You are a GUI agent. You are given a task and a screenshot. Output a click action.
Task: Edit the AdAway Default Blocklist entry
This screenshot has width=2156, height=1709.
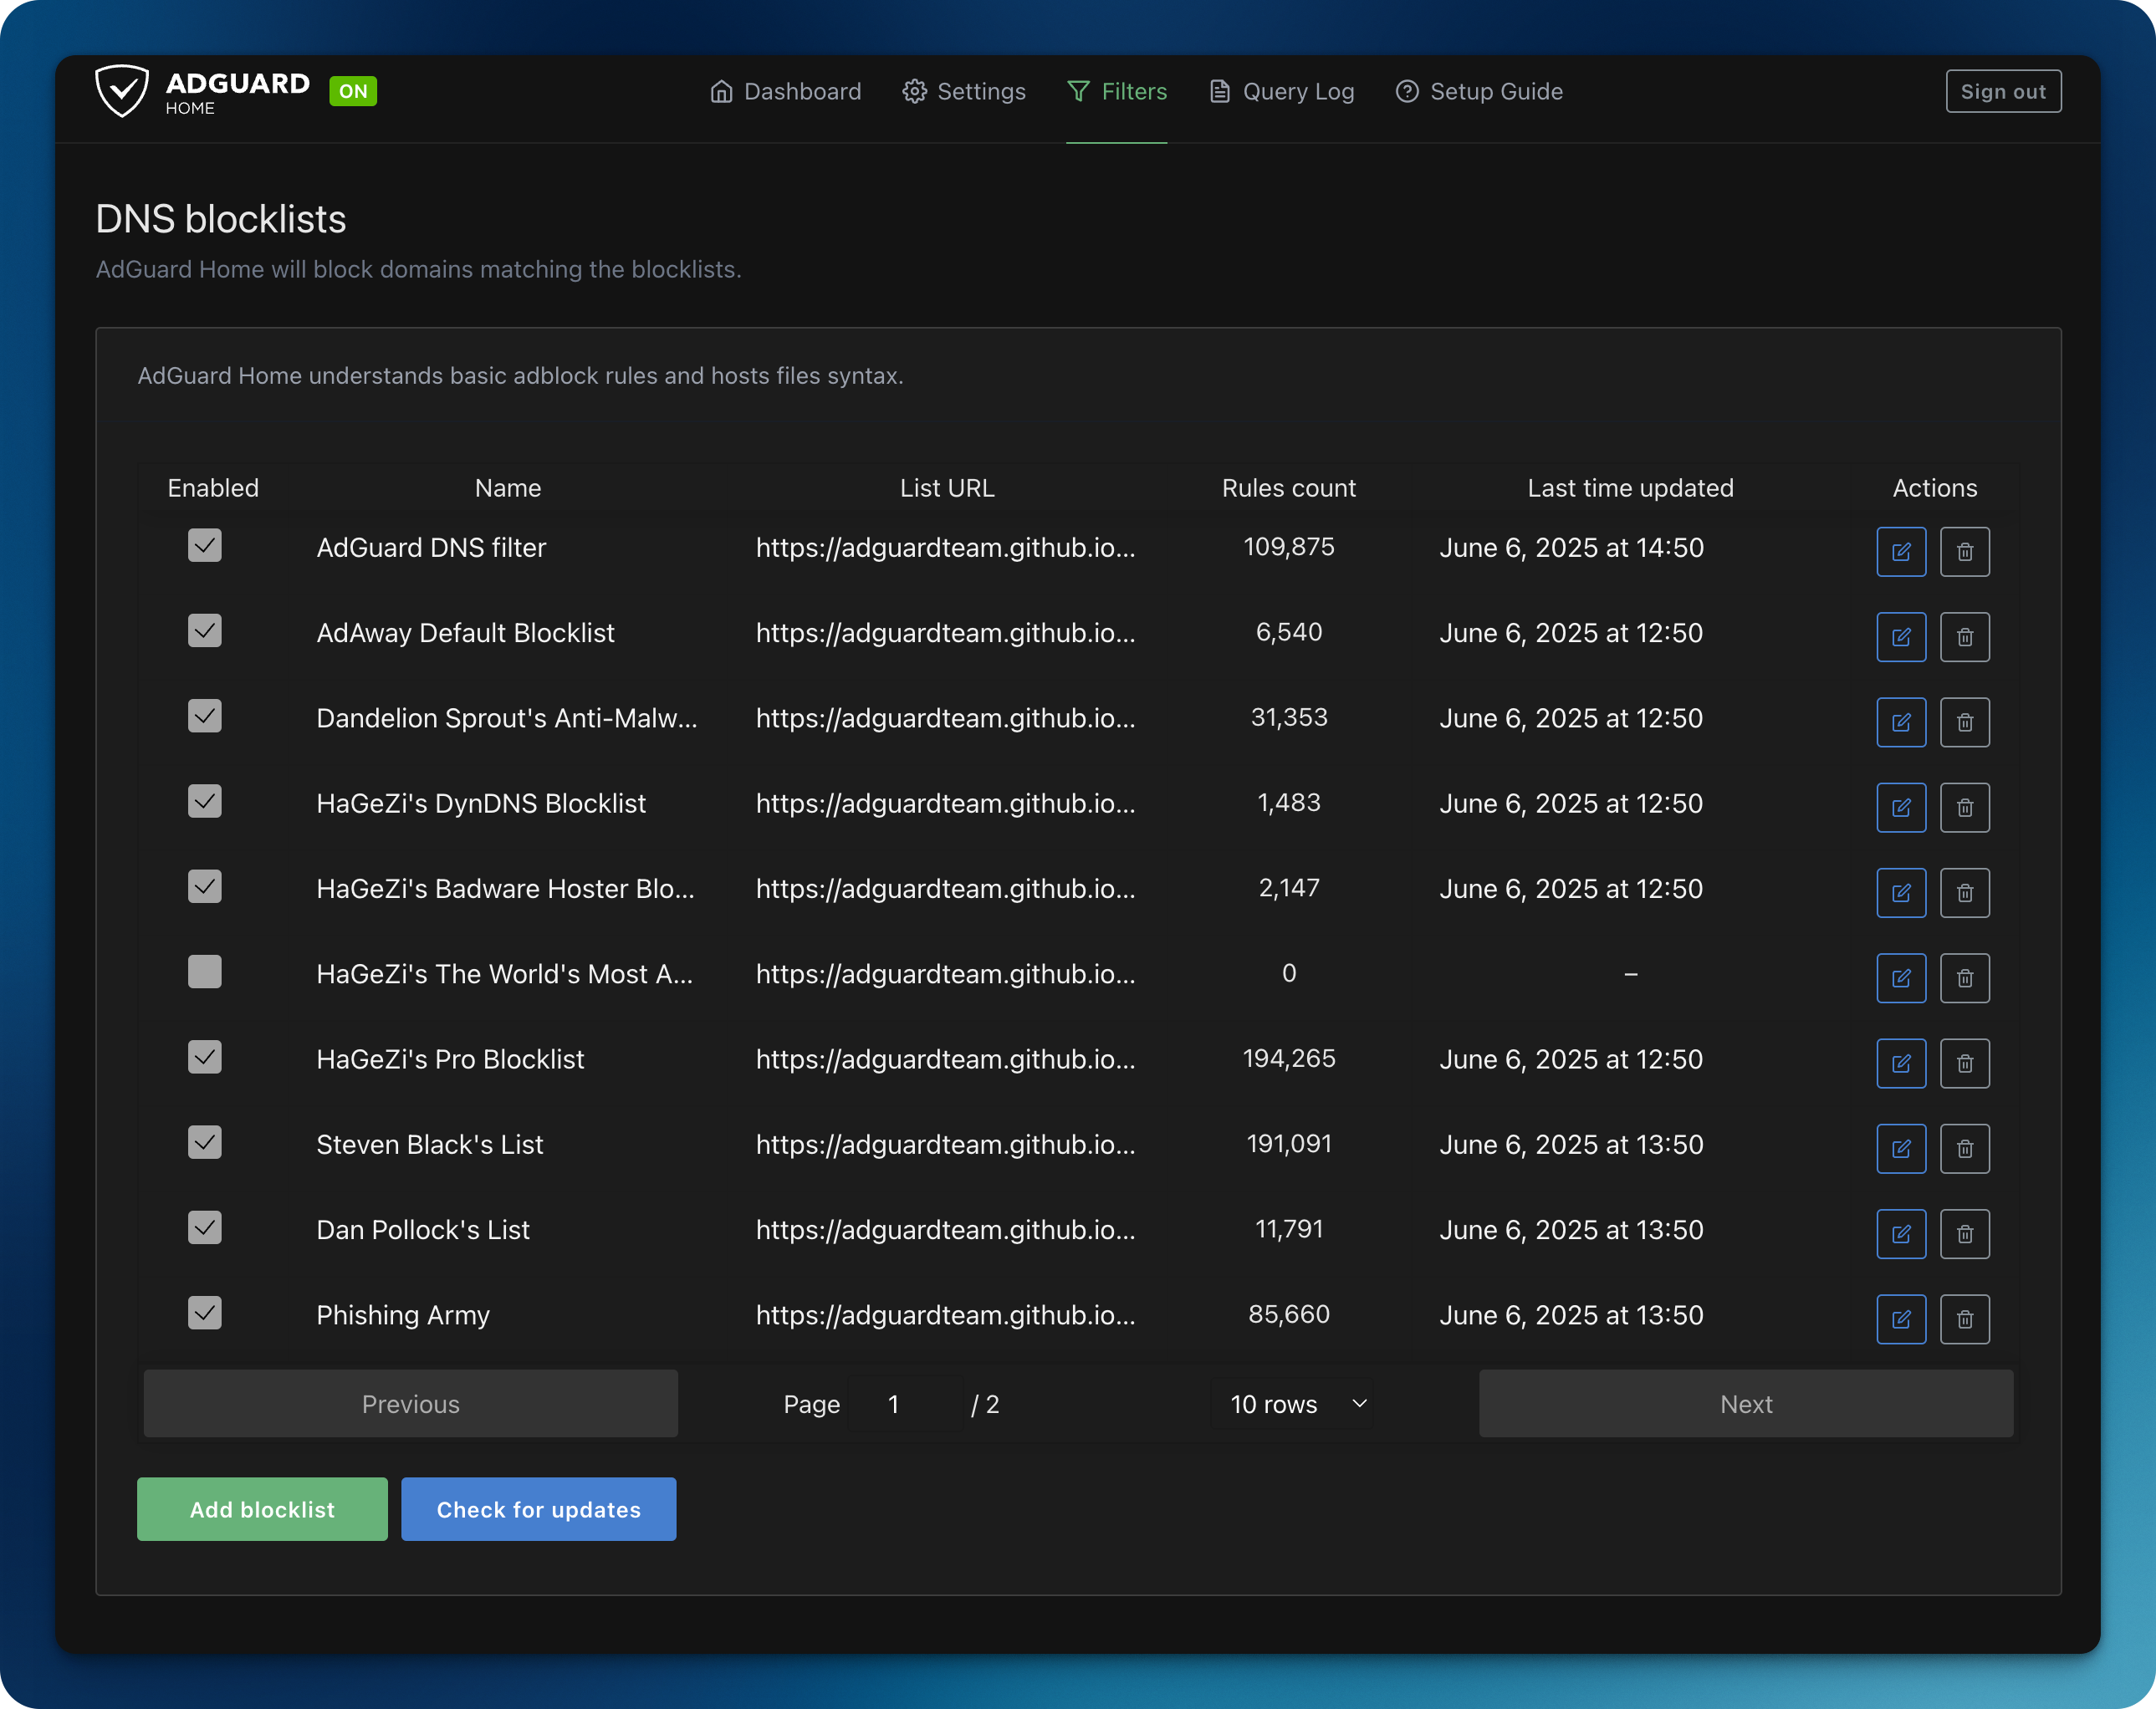pyautogui.click(x=1901, y=637)
